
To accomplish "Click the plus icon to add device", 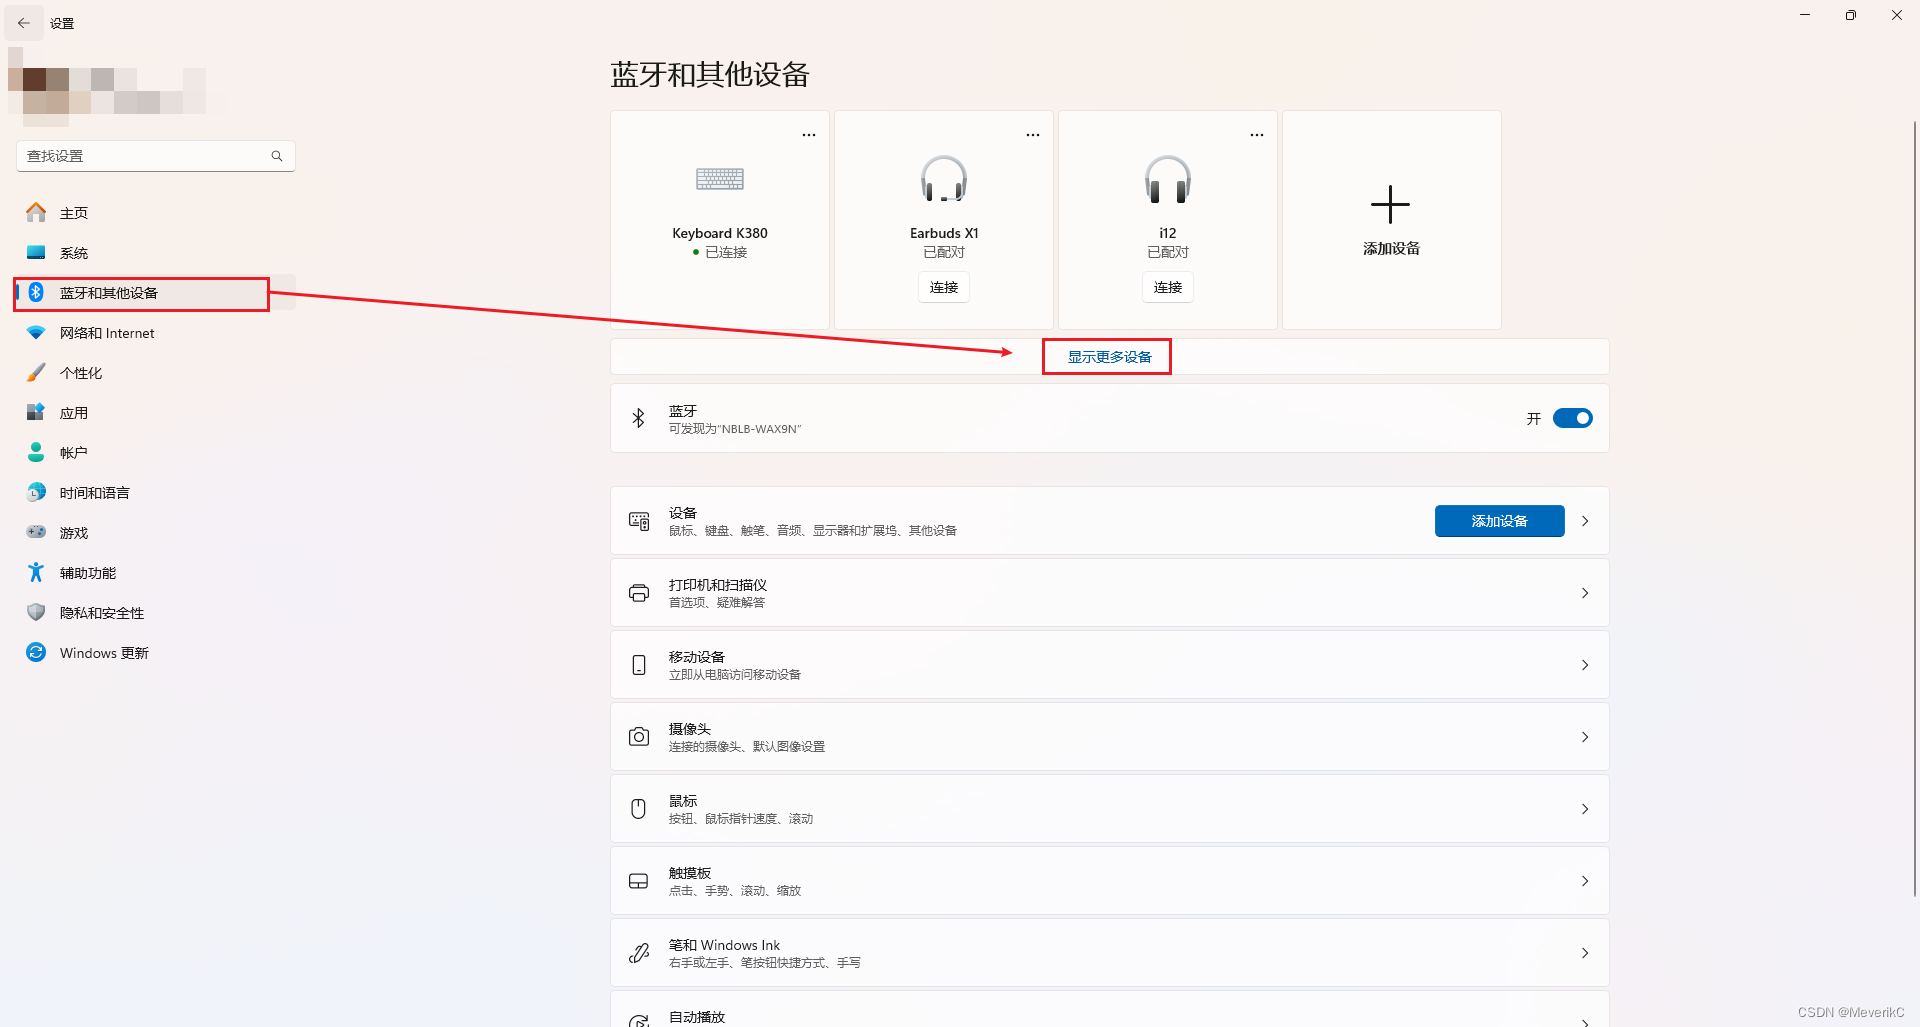I will click(1390, 204).
